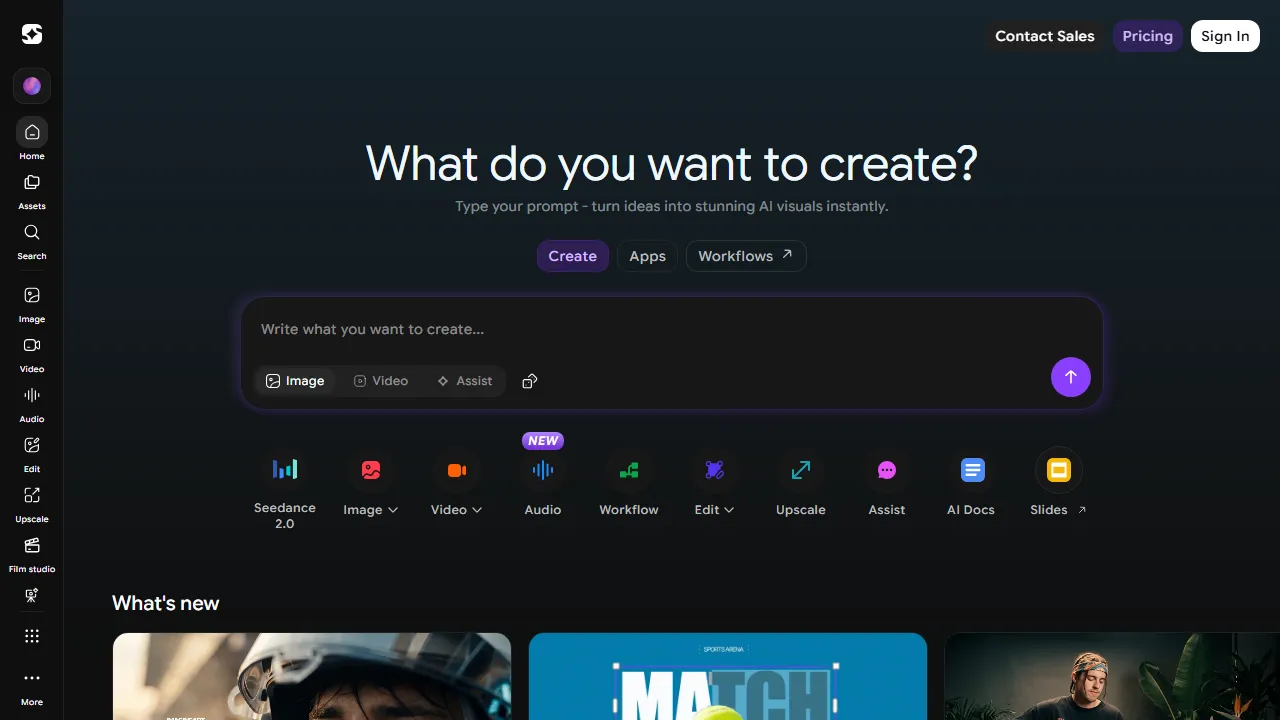Click the Contact Sales button
Image resolution: width=1280 pixels, height=720 pixels.
pyautogui.click(x=1045, y=36)
